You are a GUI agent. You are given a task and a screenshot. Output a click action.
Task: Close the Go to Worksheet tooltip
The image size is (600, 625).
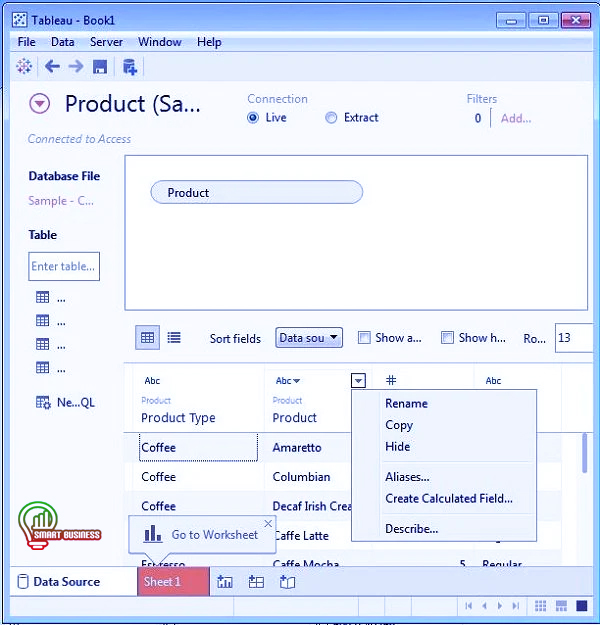[x=268, y=523]
